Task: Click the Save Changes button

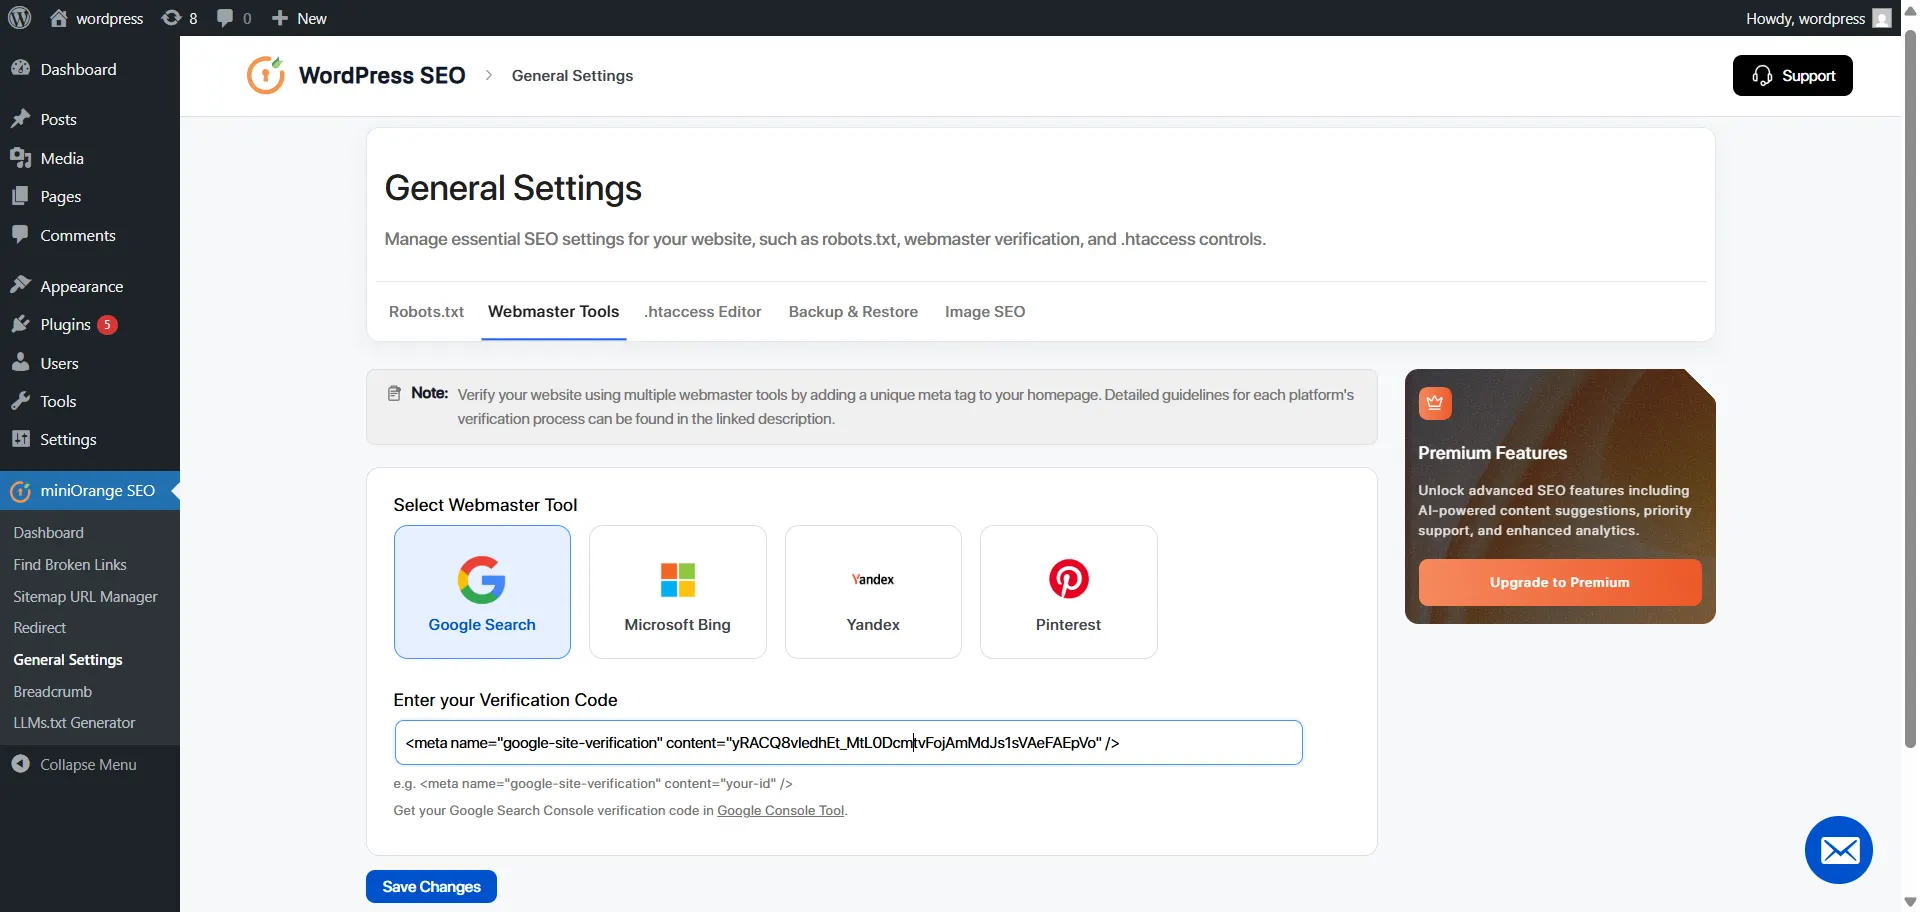Action: 431,887
